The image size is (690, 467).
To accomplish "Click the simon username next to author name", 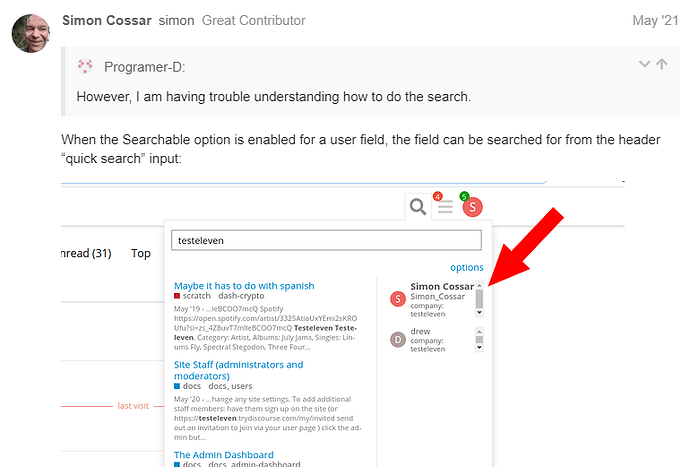I will (176, 21).
